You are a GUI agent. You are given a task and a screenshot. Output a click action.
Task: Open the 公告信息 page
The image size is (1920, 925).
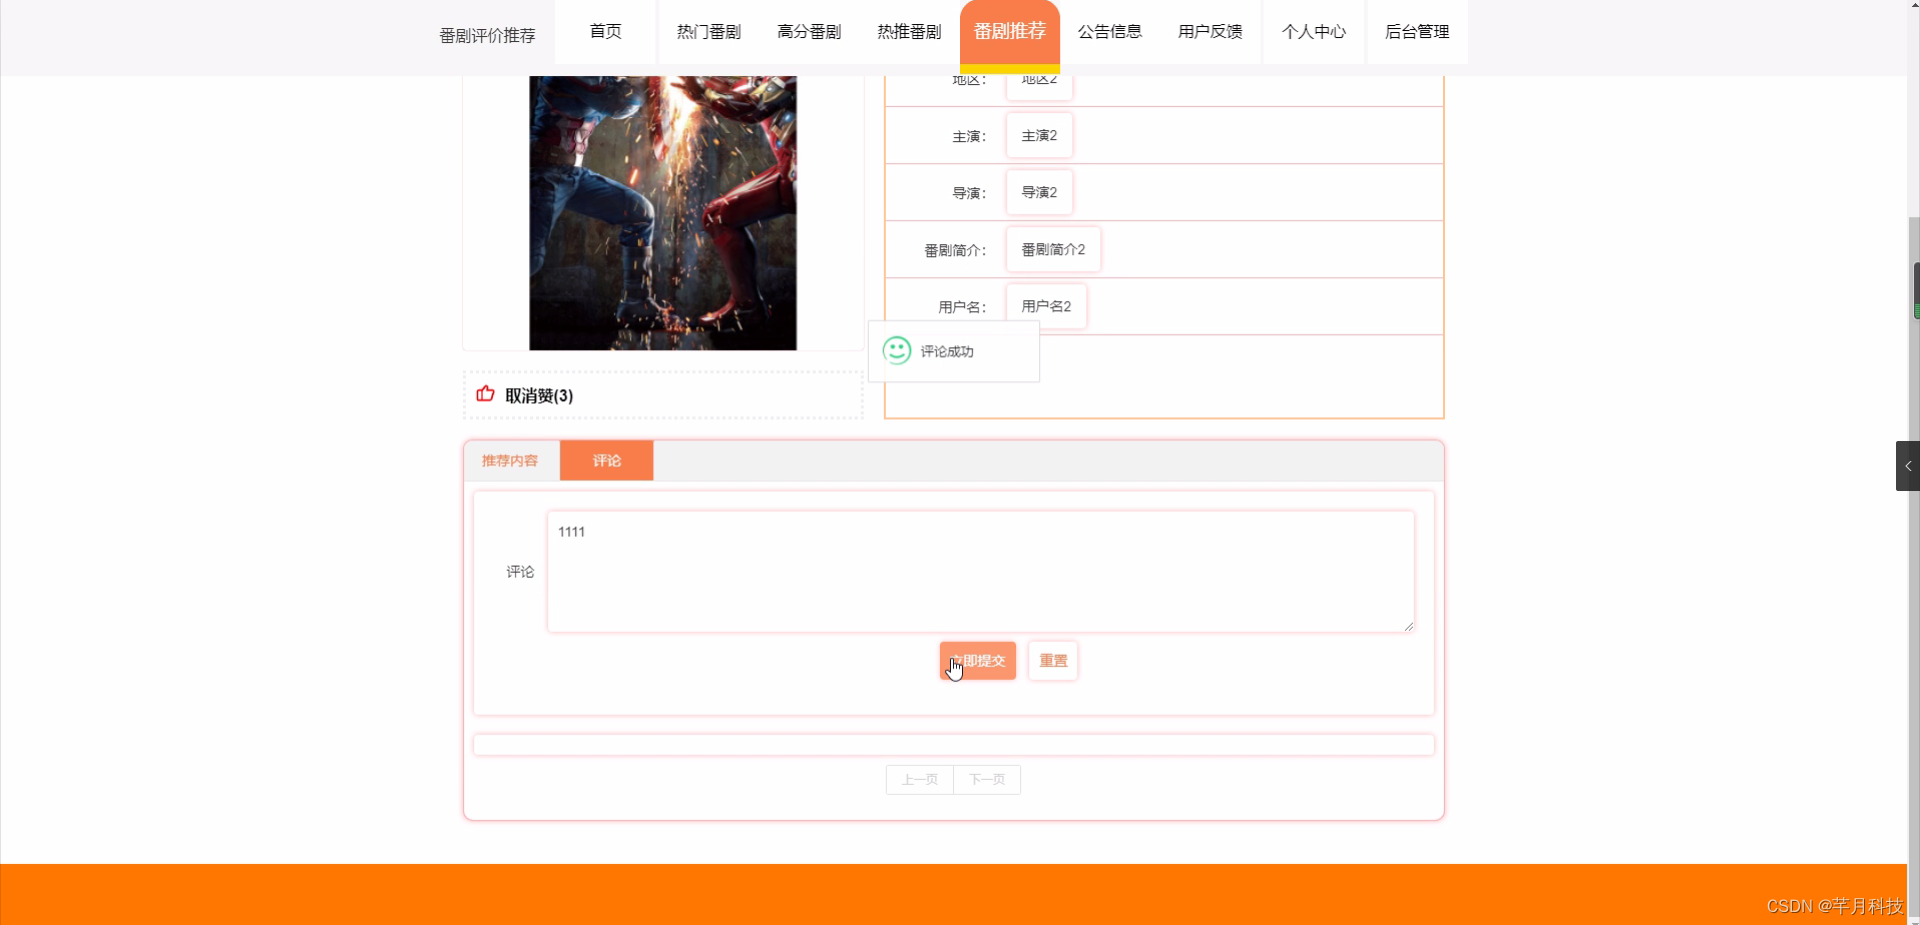click(x=1109, y=31)
